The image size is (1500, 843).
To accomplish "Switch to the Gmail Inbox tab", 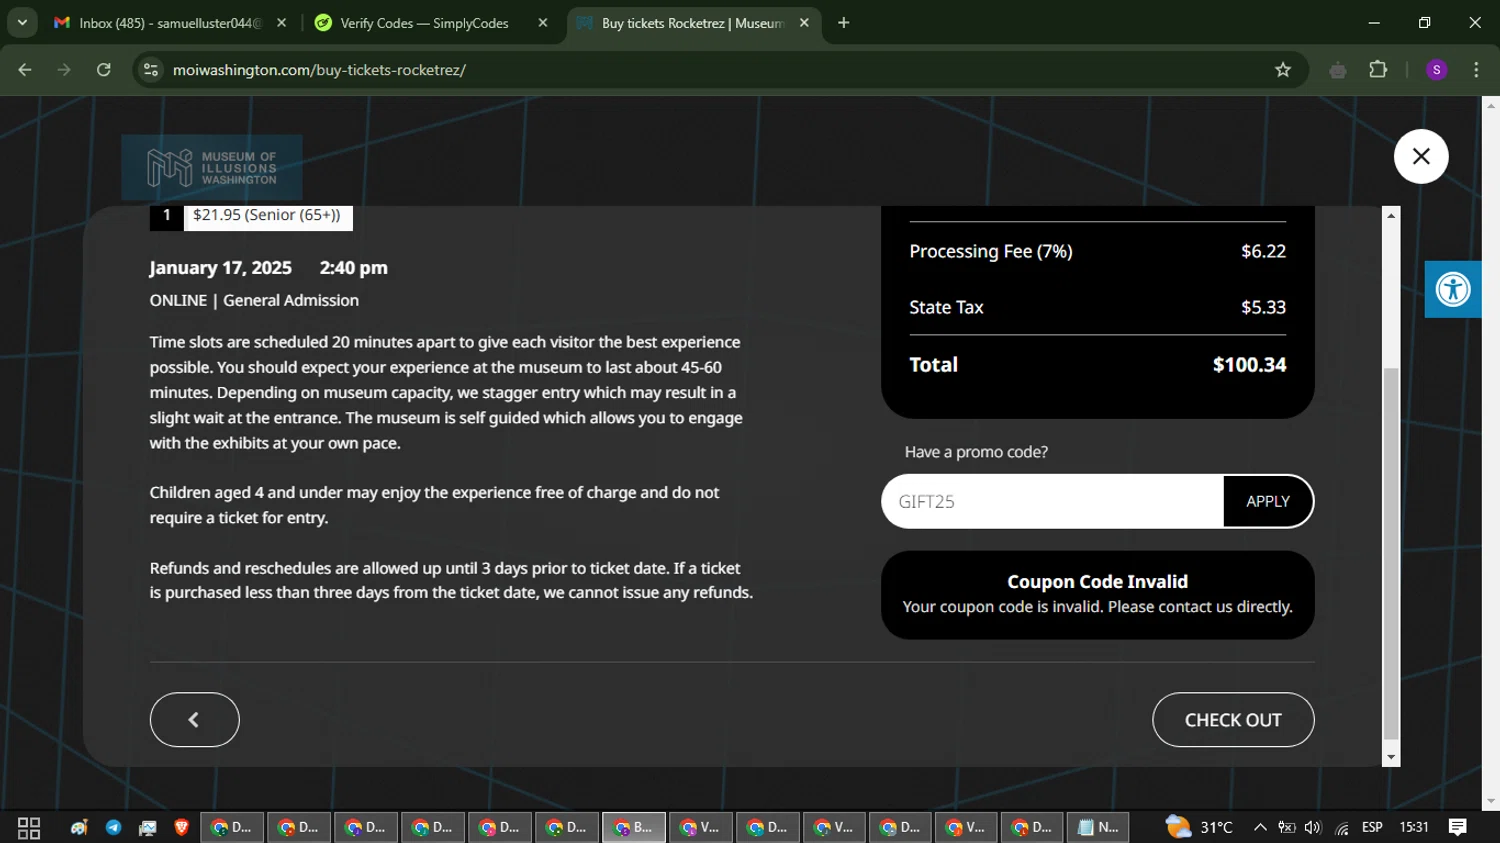I will click(x=170, y=23).
